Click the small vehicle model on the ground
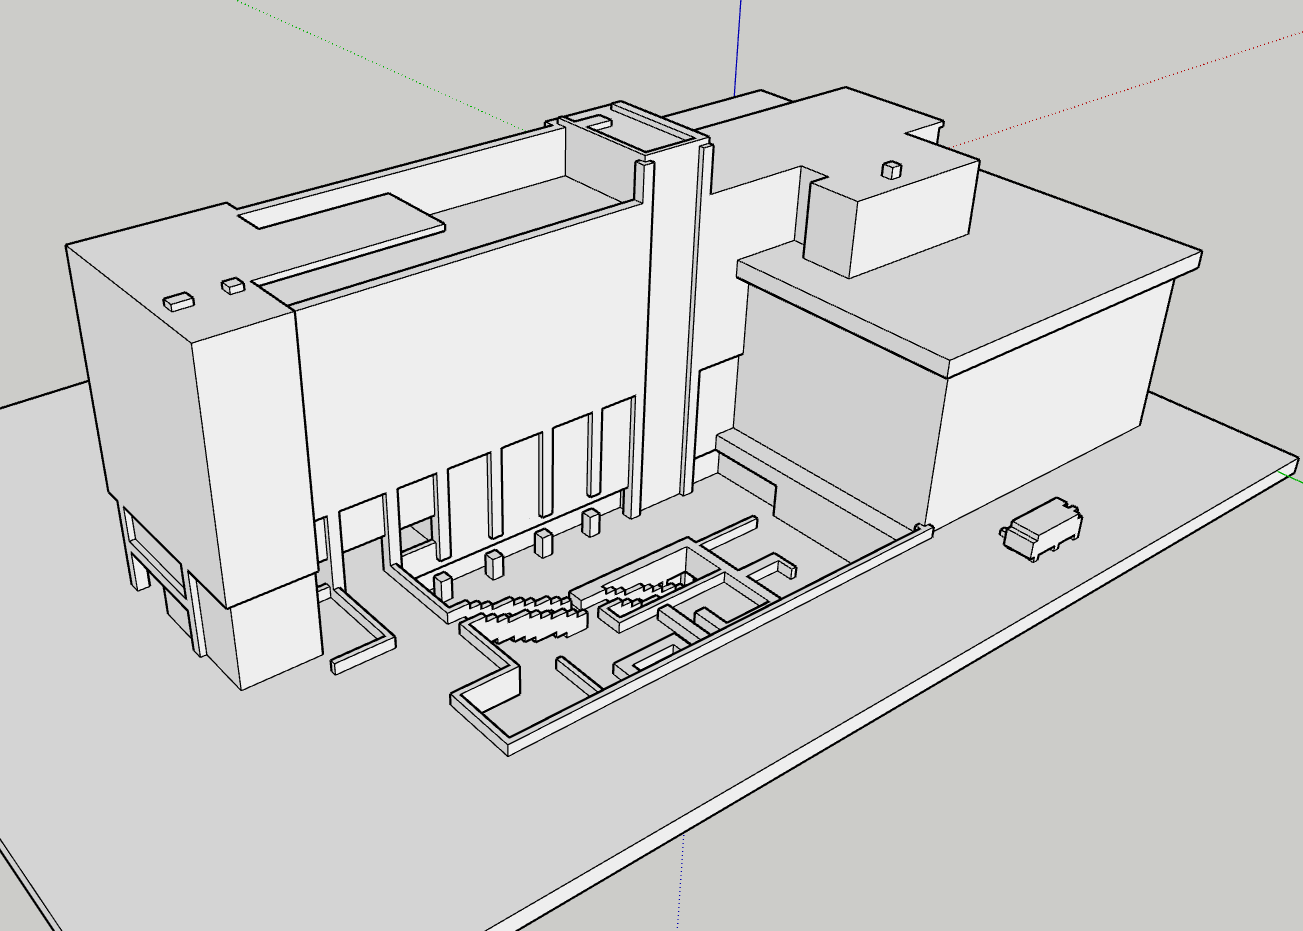The image size is (1303, 931). [x=1042, y=528]
